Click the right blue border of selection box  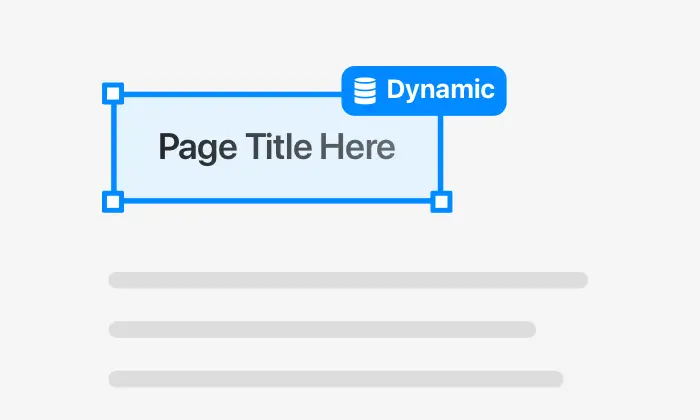click(441, 153)
